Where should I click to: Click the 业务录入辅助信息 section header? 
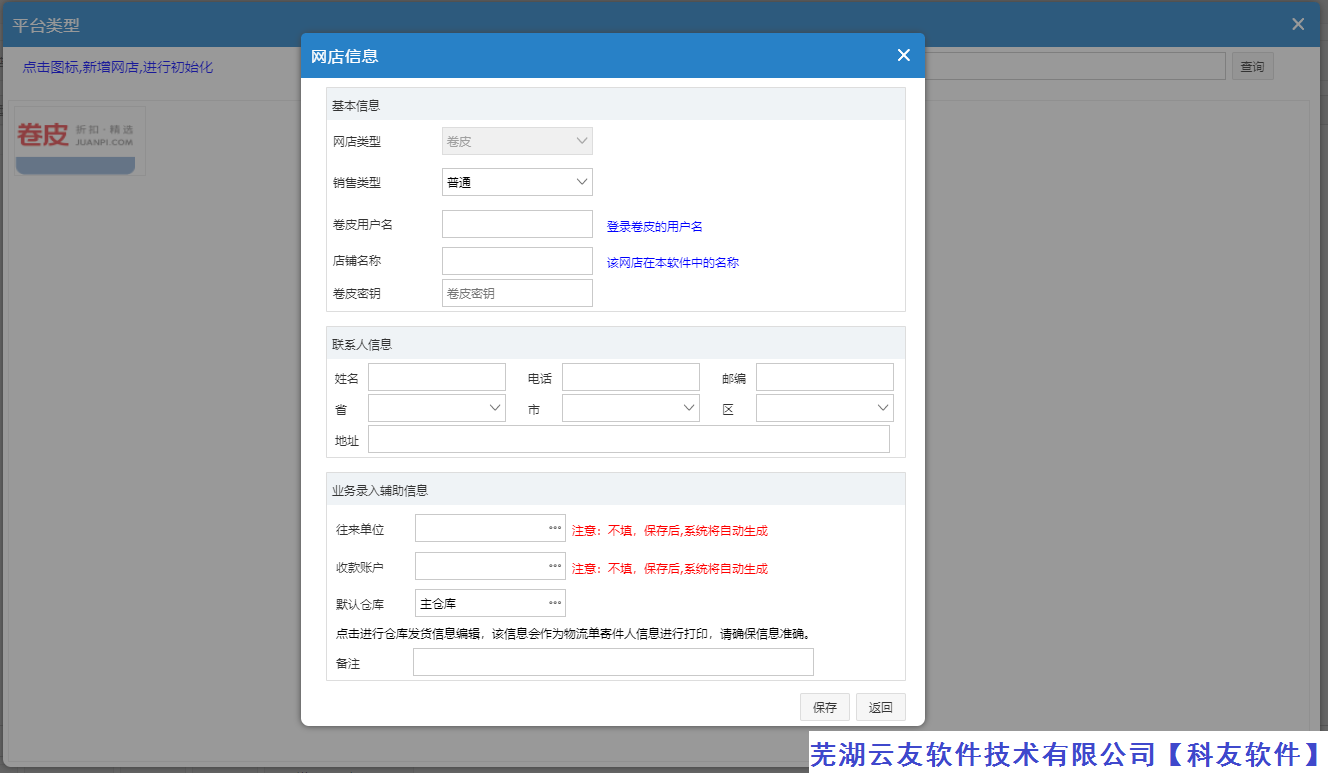tap(616, 489)
